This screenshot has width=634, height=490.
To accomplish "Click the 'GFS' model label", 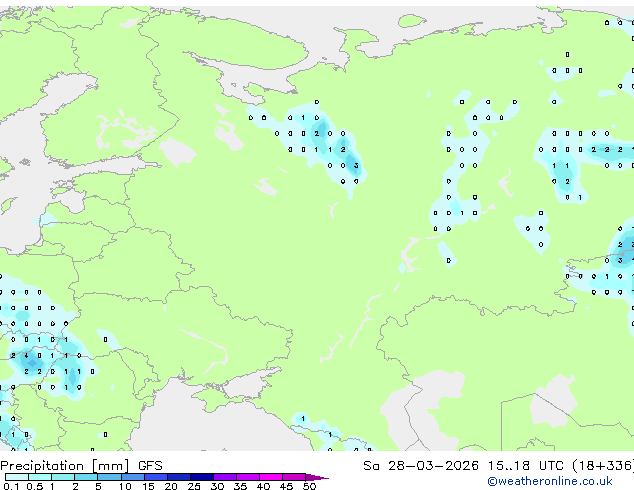I will (150, 466).
